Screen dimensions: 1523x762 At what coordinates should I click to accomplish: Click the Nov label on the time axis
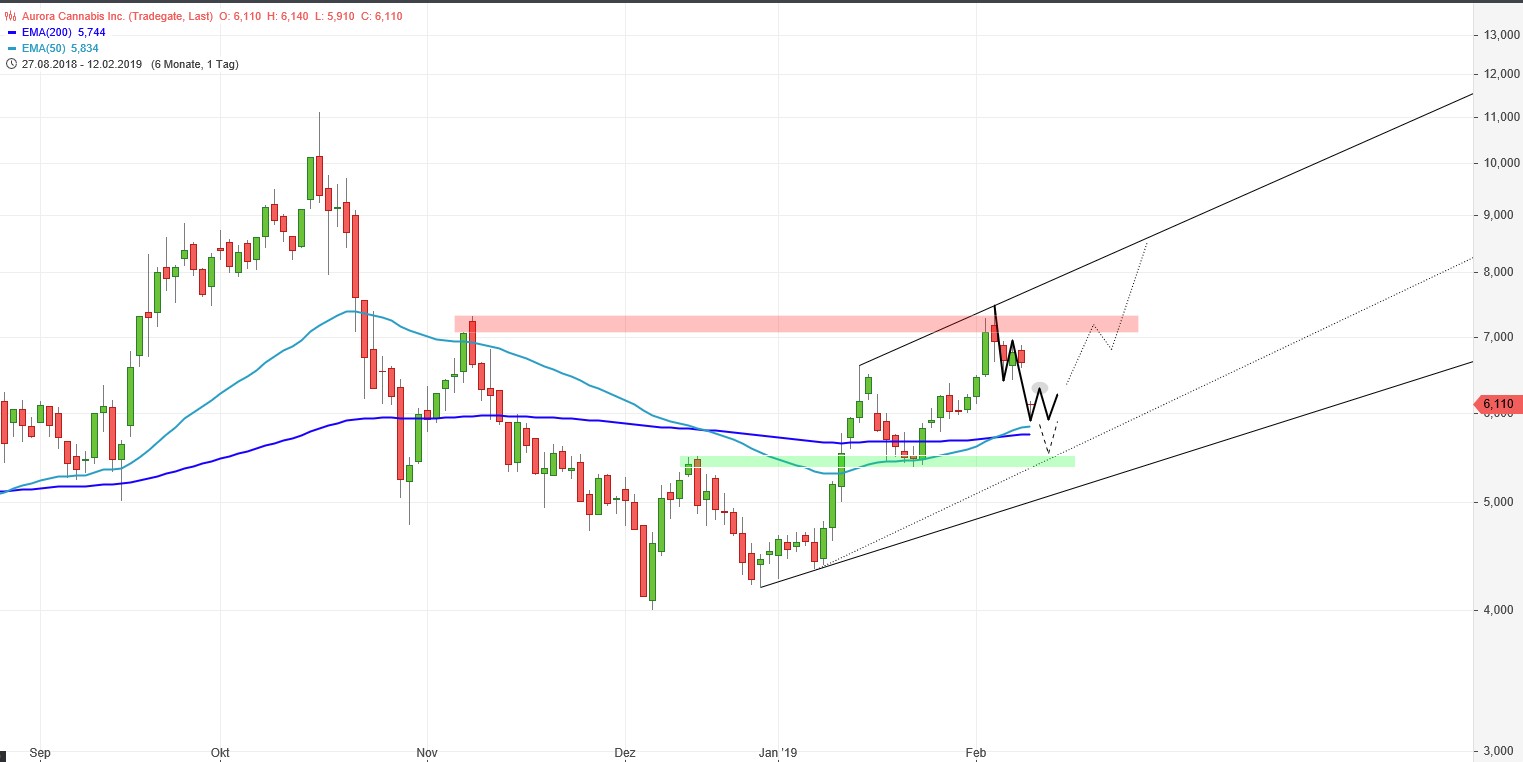point(427,752)
